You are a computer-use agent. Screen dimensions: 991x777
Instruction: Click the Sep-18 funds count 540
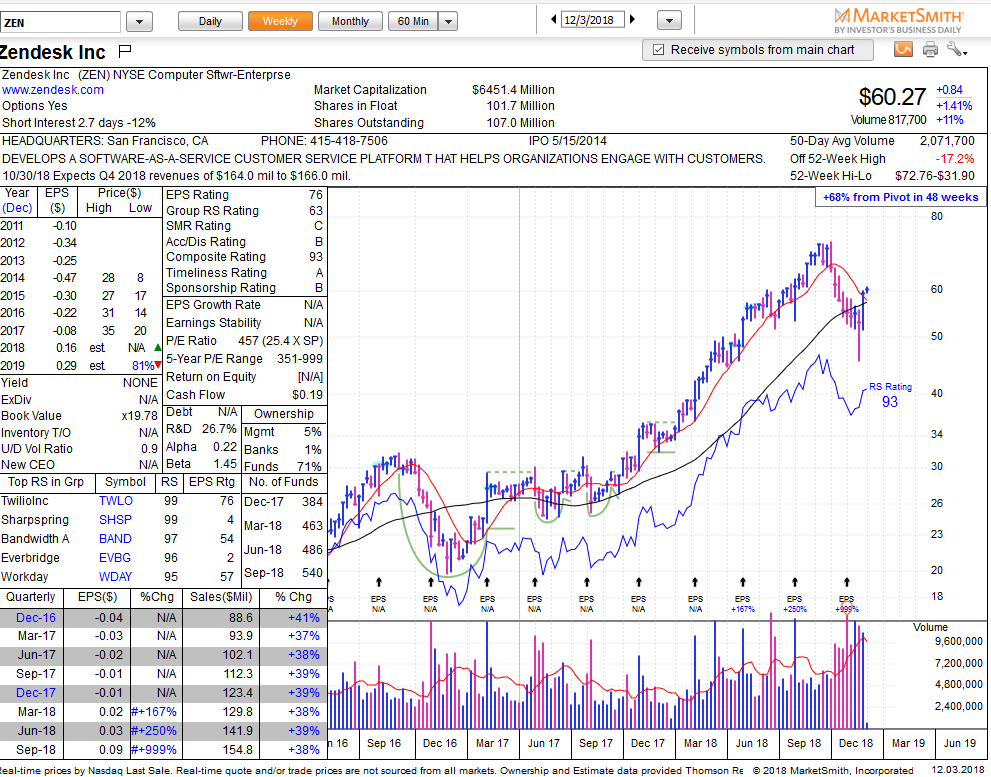(x=312, y=573)
